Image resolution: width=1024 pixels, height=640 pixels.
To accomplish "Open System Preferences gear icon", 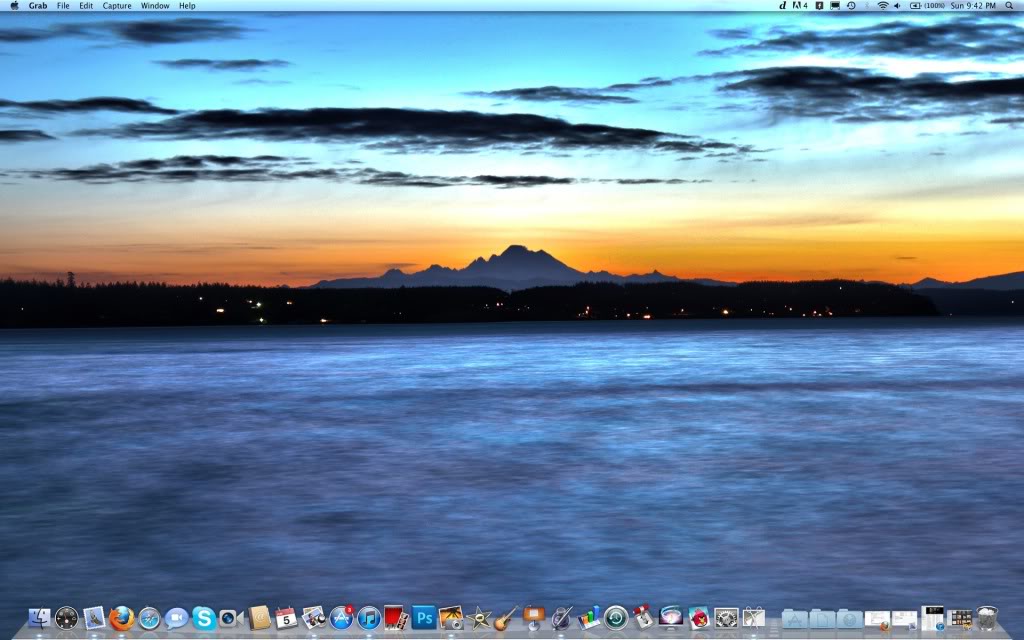I will pos(726,617).
